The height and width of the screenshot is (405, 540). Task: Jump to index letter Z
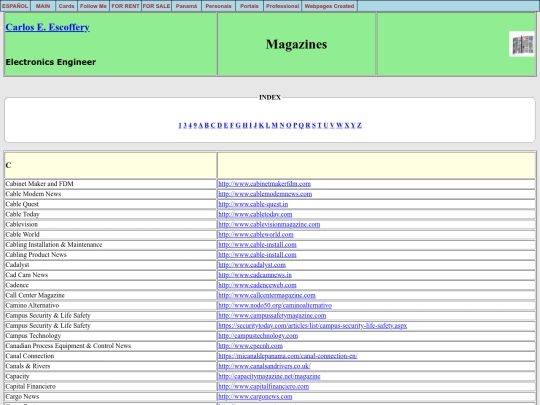[x=359, y=125]
